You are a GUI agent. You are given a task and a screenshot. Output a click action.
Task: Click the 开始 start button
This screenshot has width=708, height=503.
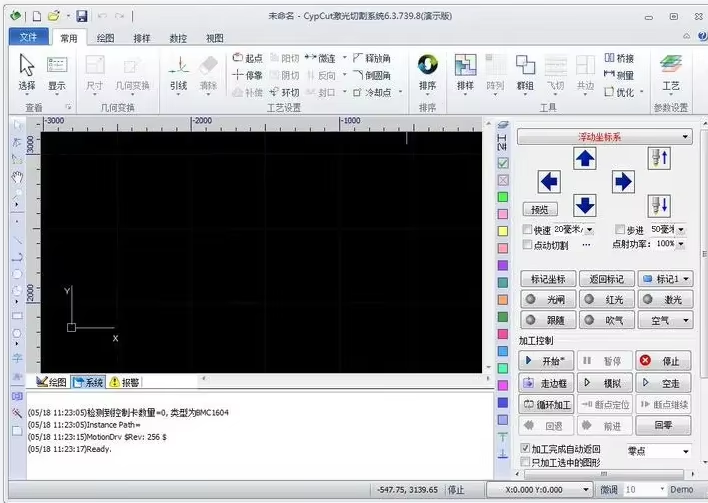coord(546,361)
